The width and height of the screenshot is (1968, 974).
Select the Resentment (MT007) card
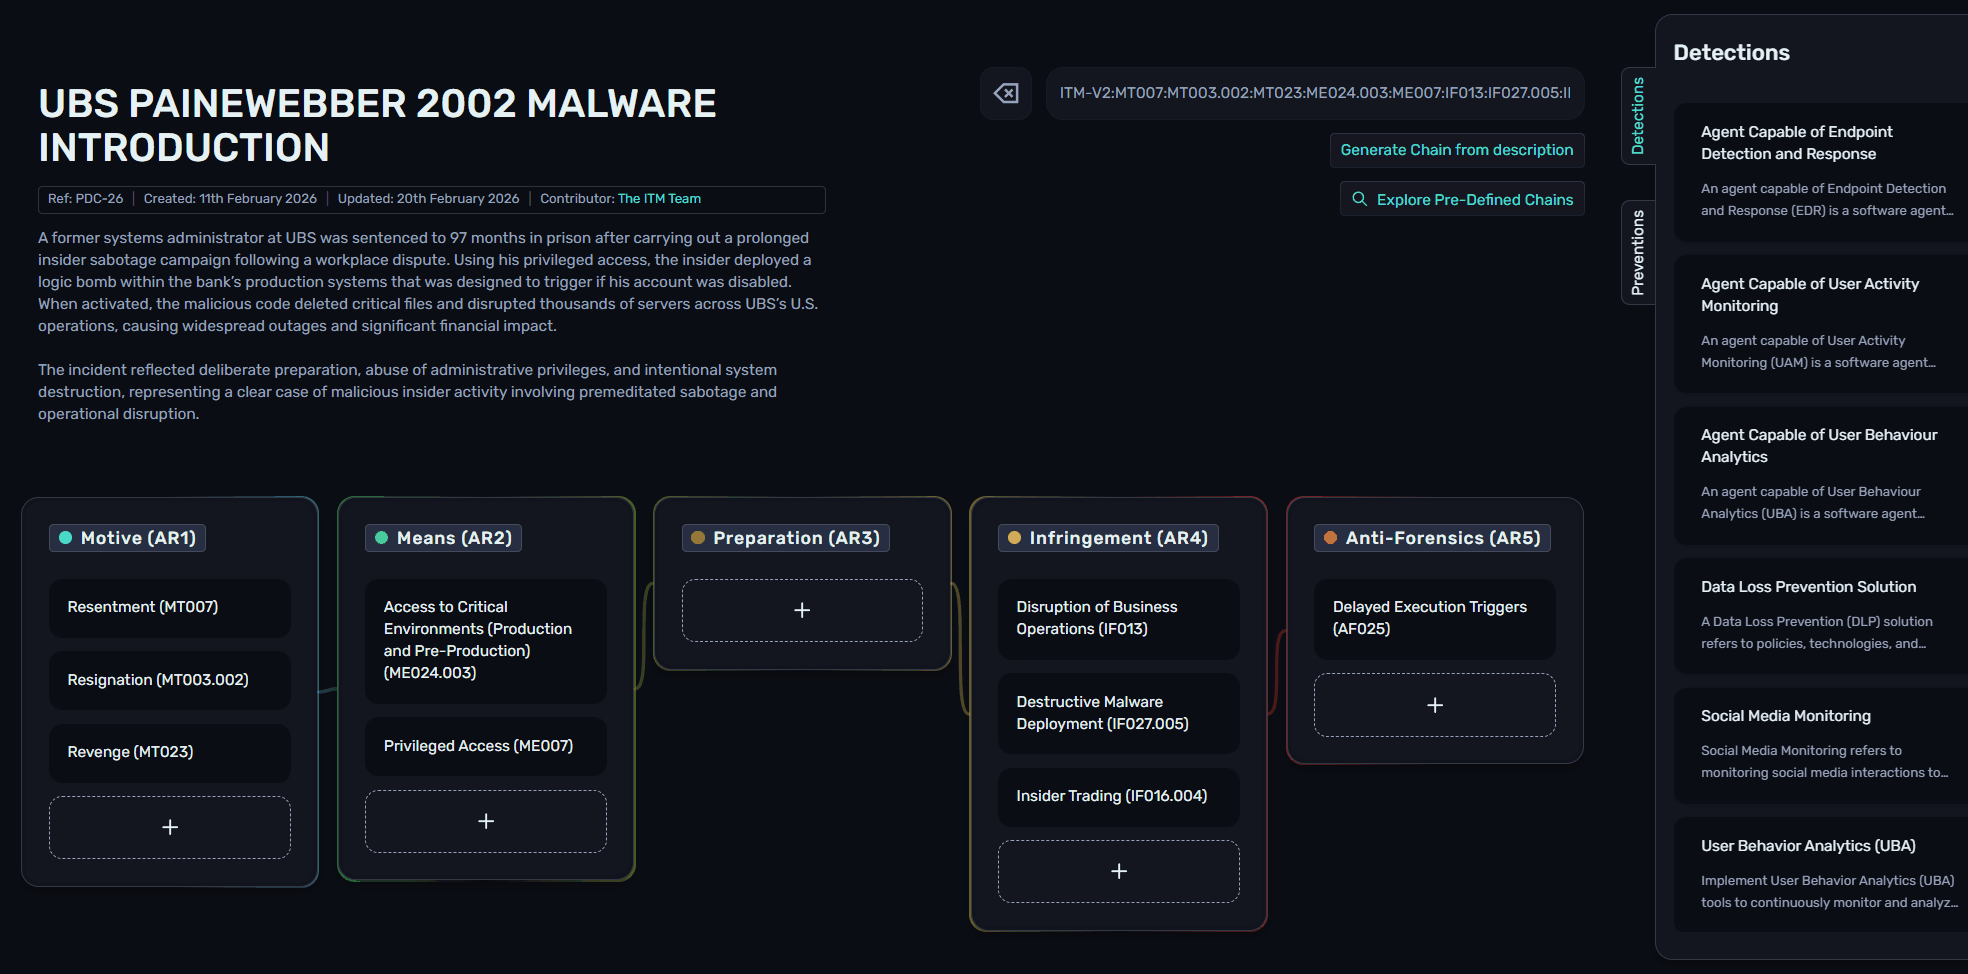170,607
